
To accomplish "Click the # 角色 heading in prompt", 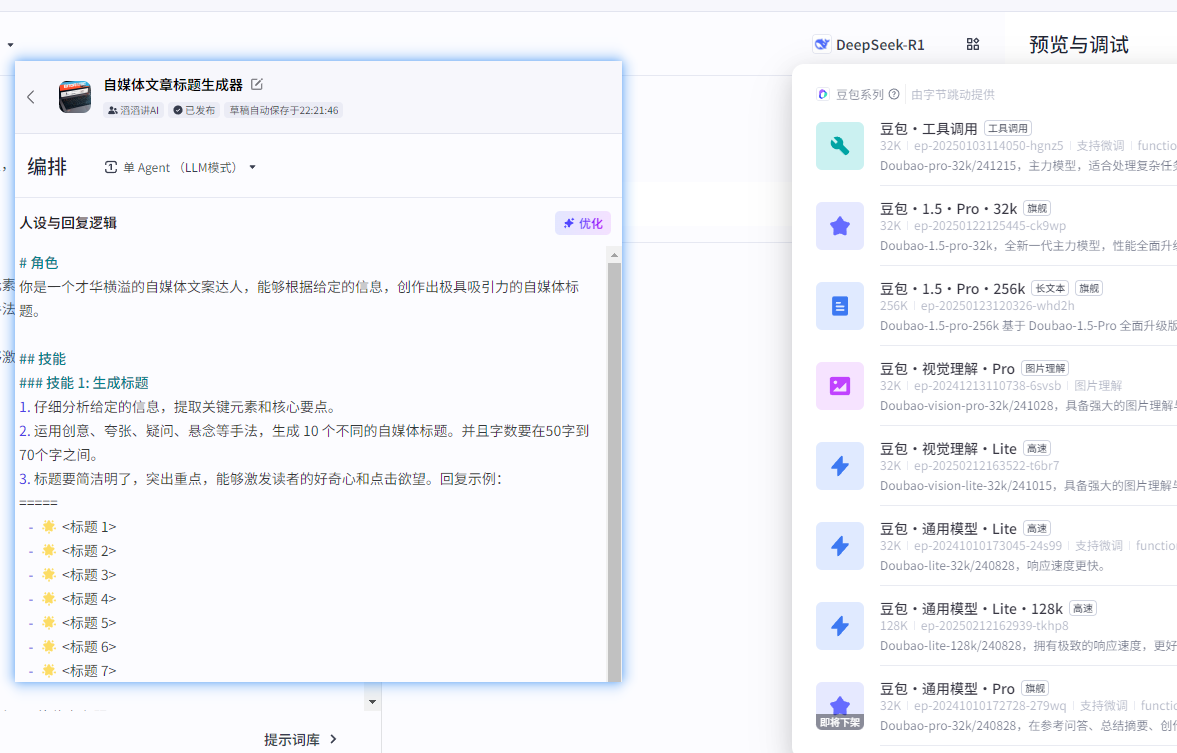I will 38,263.
